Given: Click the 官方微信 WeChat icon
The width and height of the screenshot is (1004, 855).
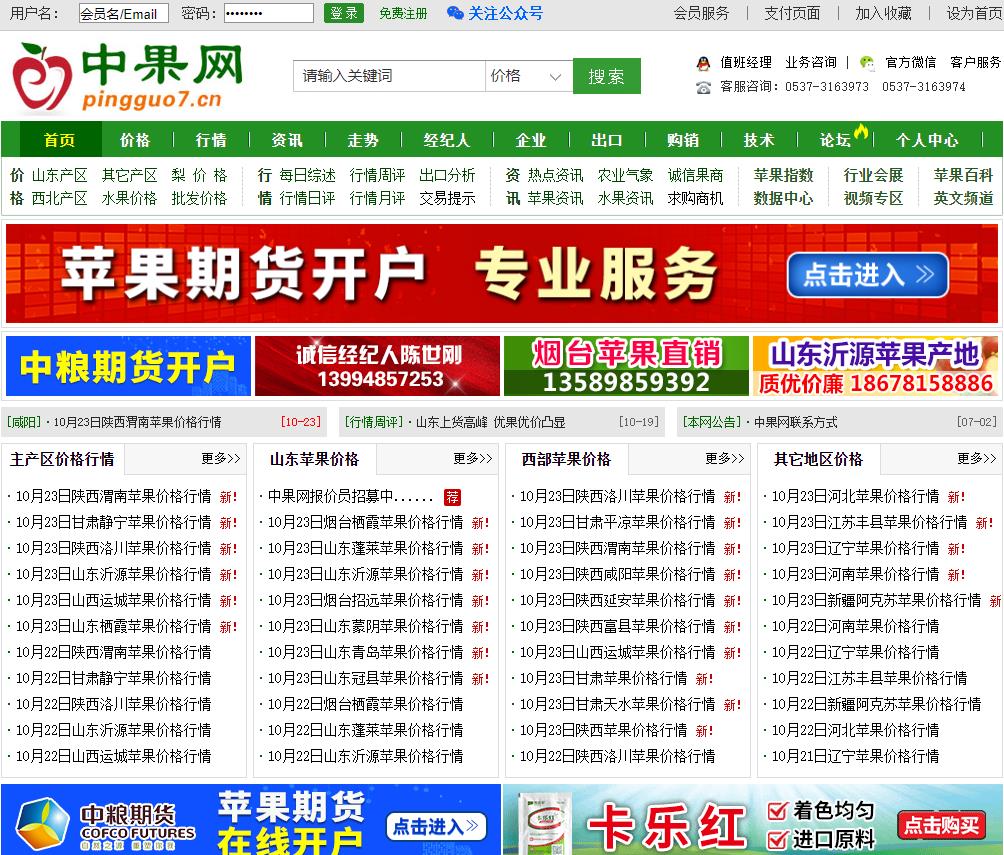Looking at the screenshot, I should tap(867, 62).
